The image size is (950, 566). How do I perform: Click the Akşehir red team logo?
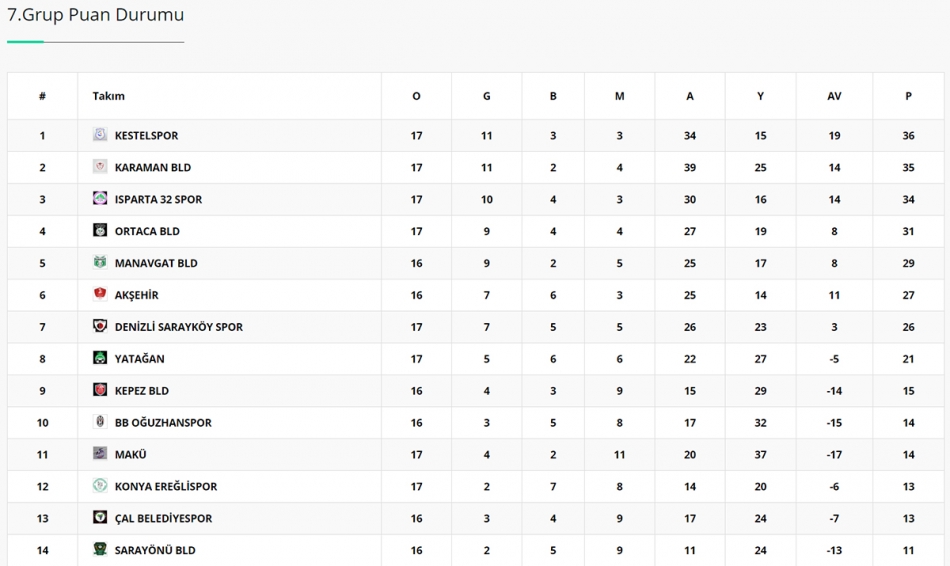(100, 294)
